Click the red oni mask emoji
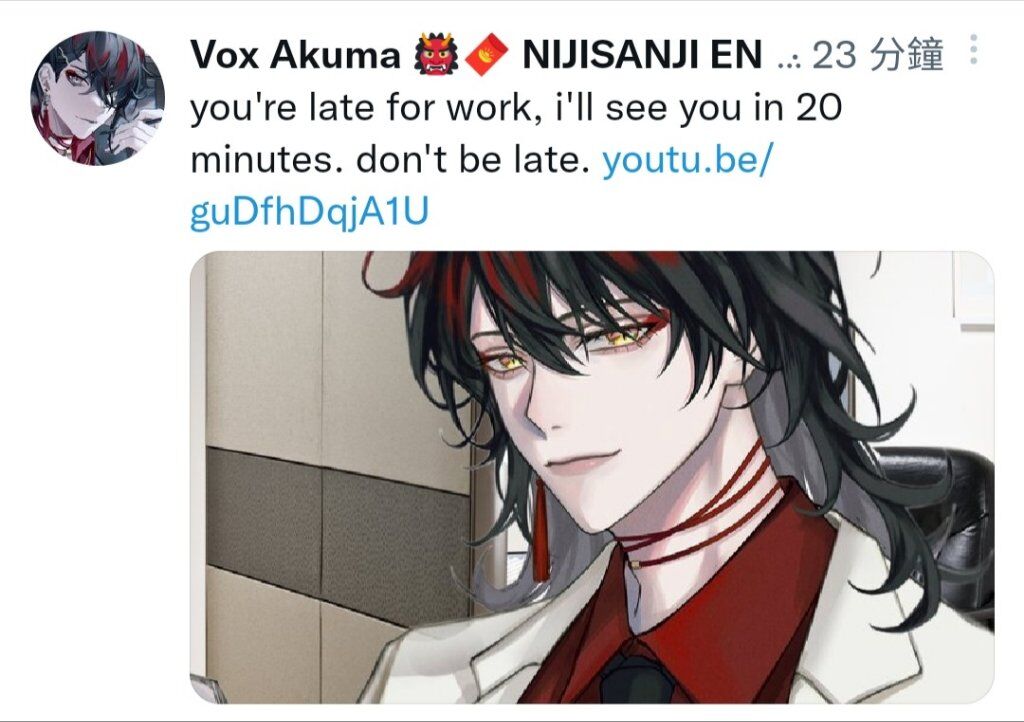 pyautogui.click(x=437, y=55)
